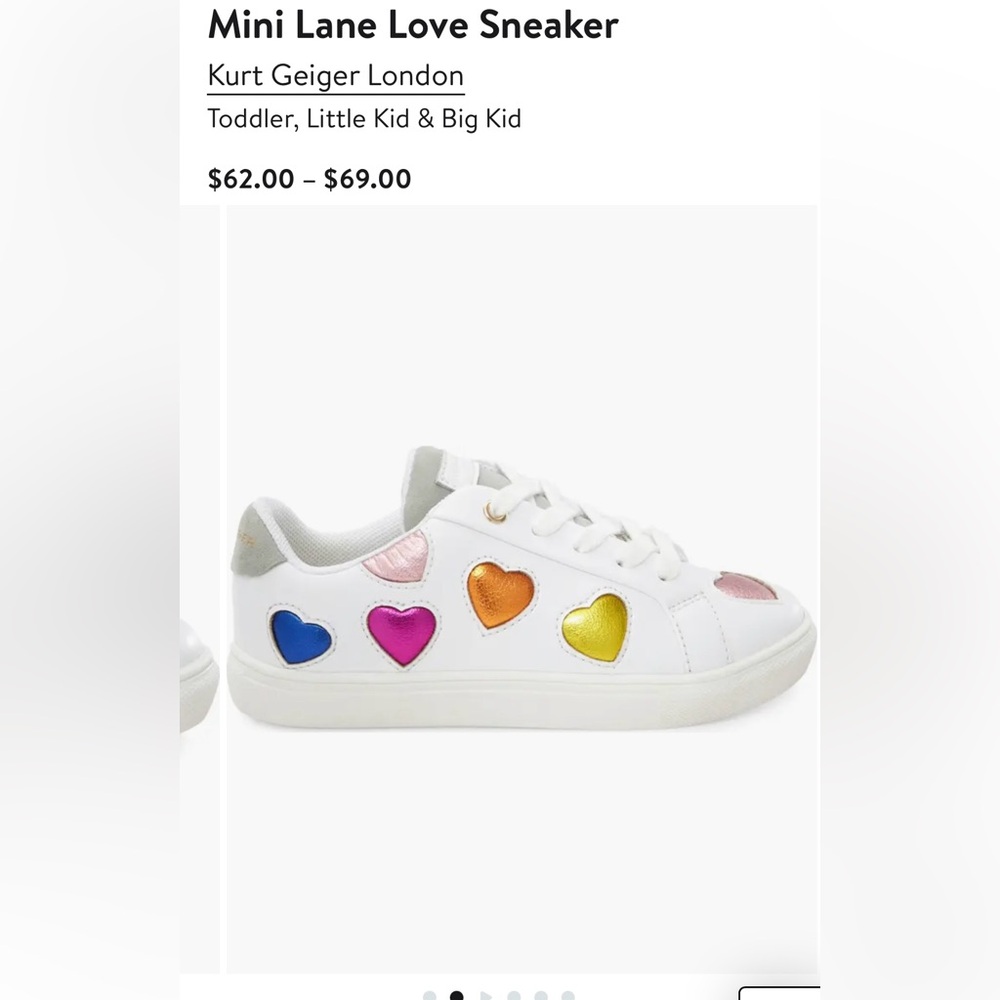
Task: Click the highlighted second carousel dot
Action: tap(456, 995)
